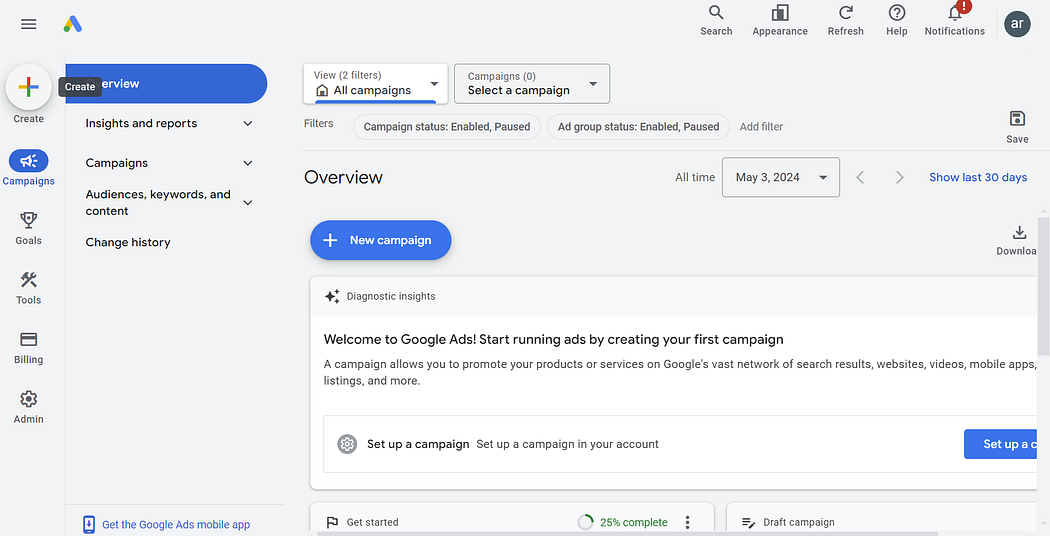Image resolution: width=1050 pixels, height=536 pixels.
Task: Click the Welcome to Google Ads heading
Action: (553, 340)
